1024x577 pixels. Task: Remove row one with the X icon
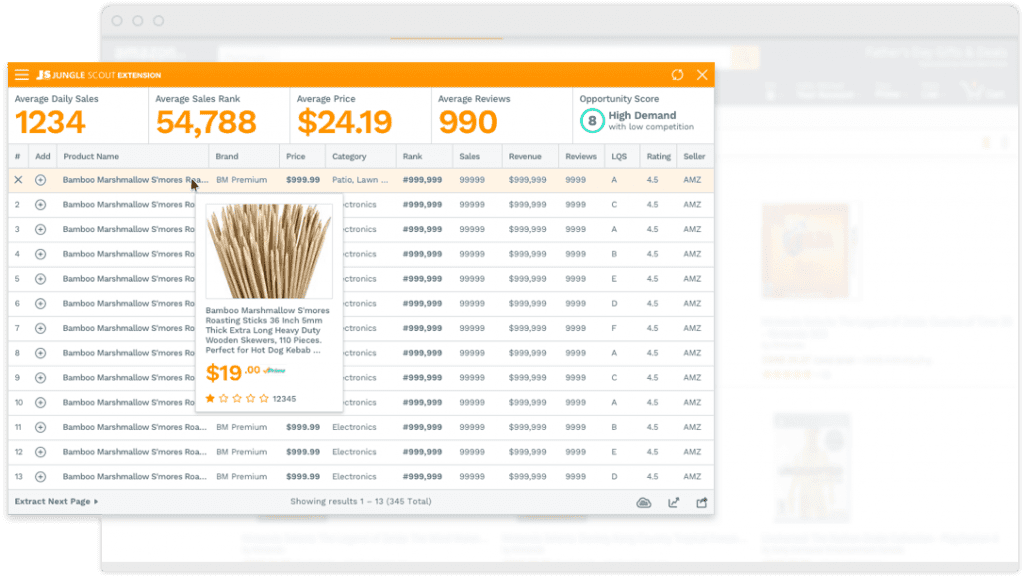pos(18,180)
